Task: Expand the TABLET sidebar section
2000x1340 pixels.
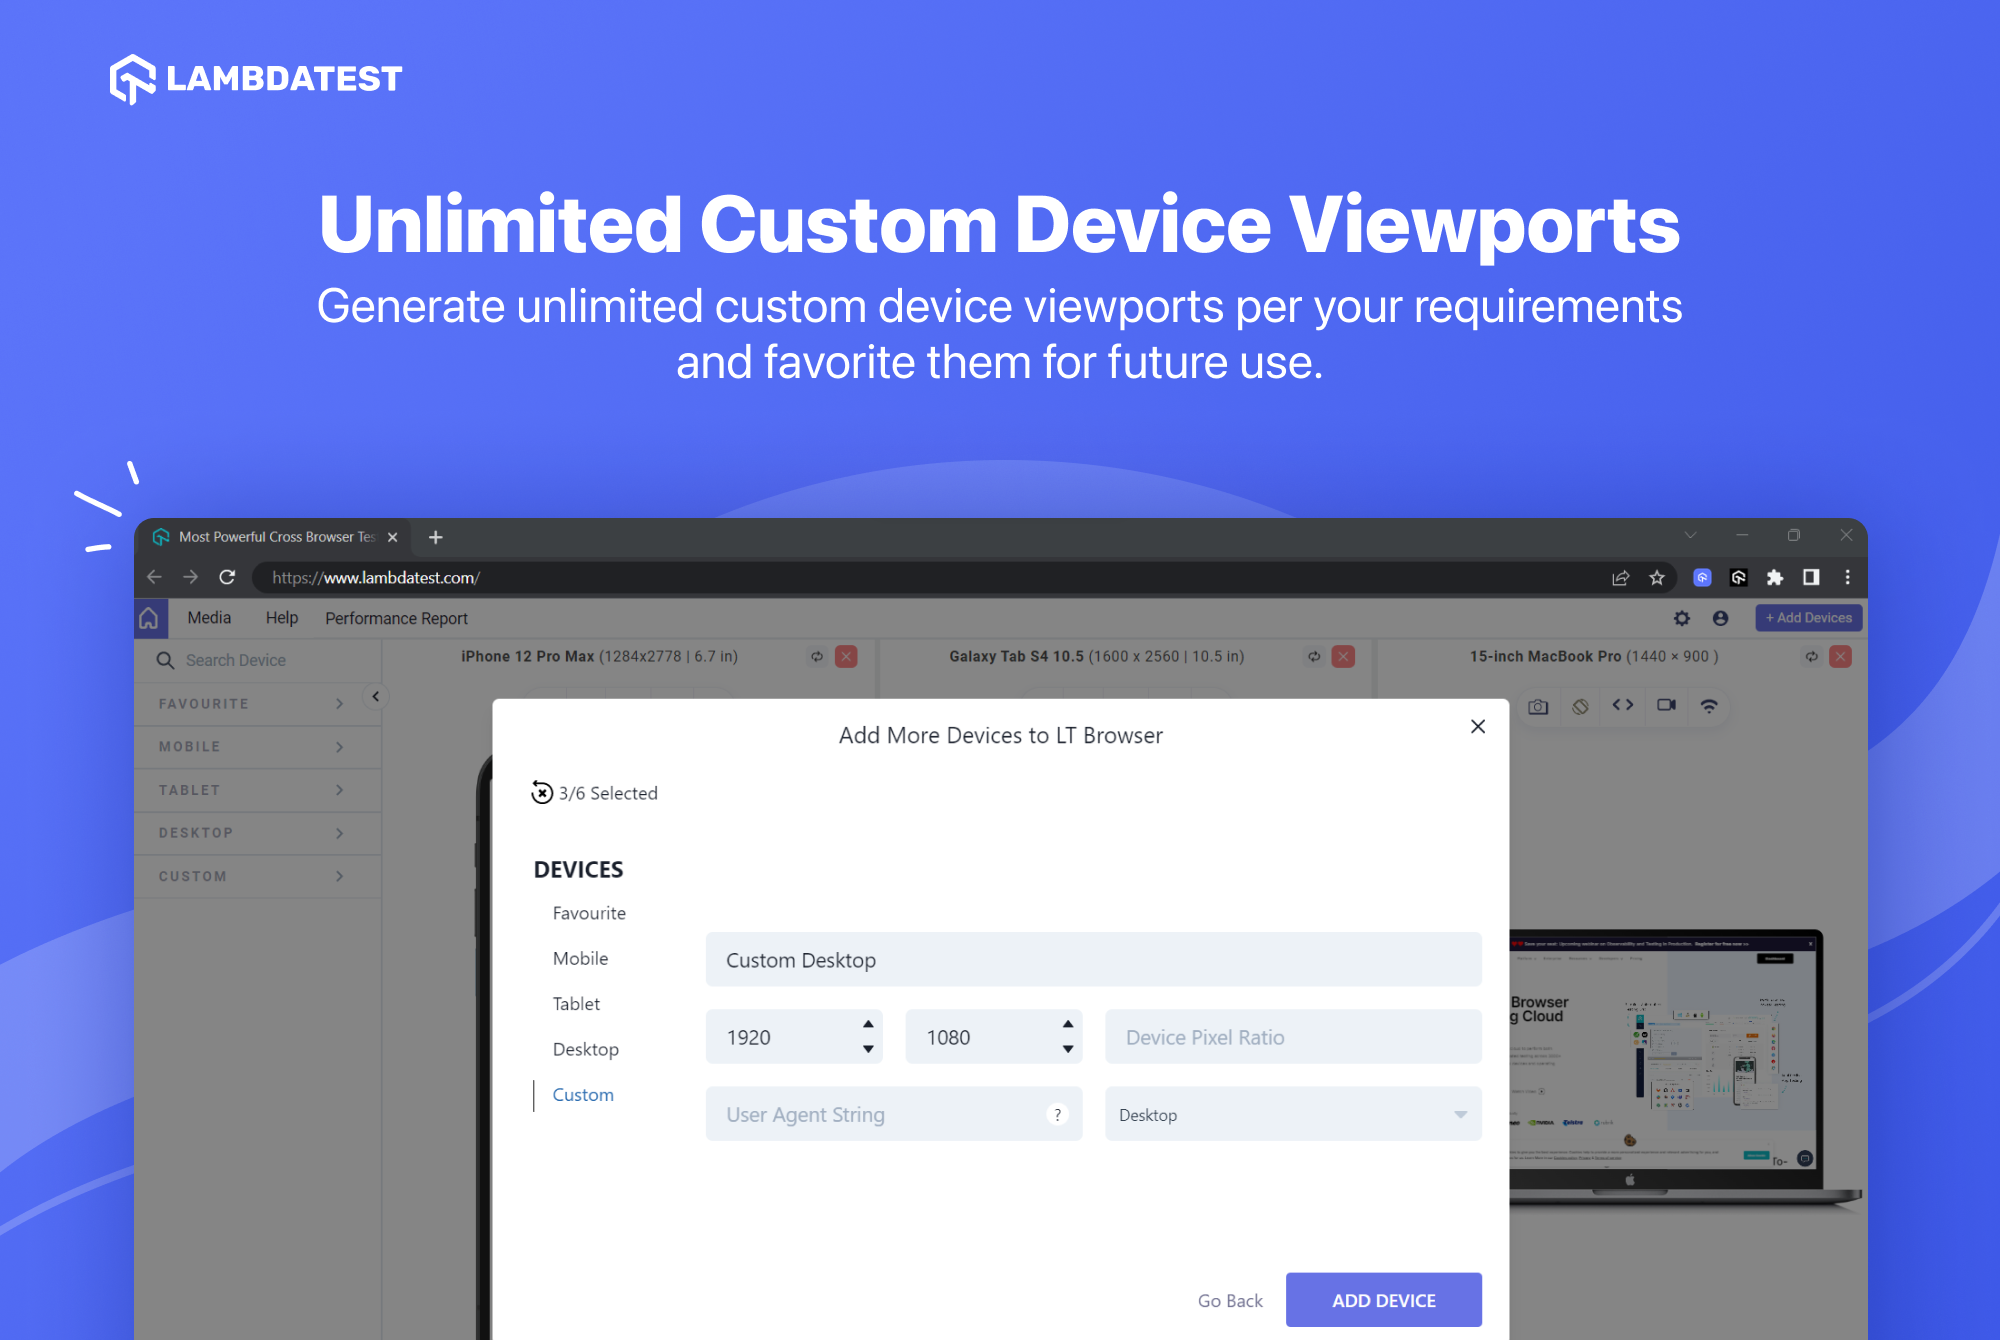Action: pos(257,790)
